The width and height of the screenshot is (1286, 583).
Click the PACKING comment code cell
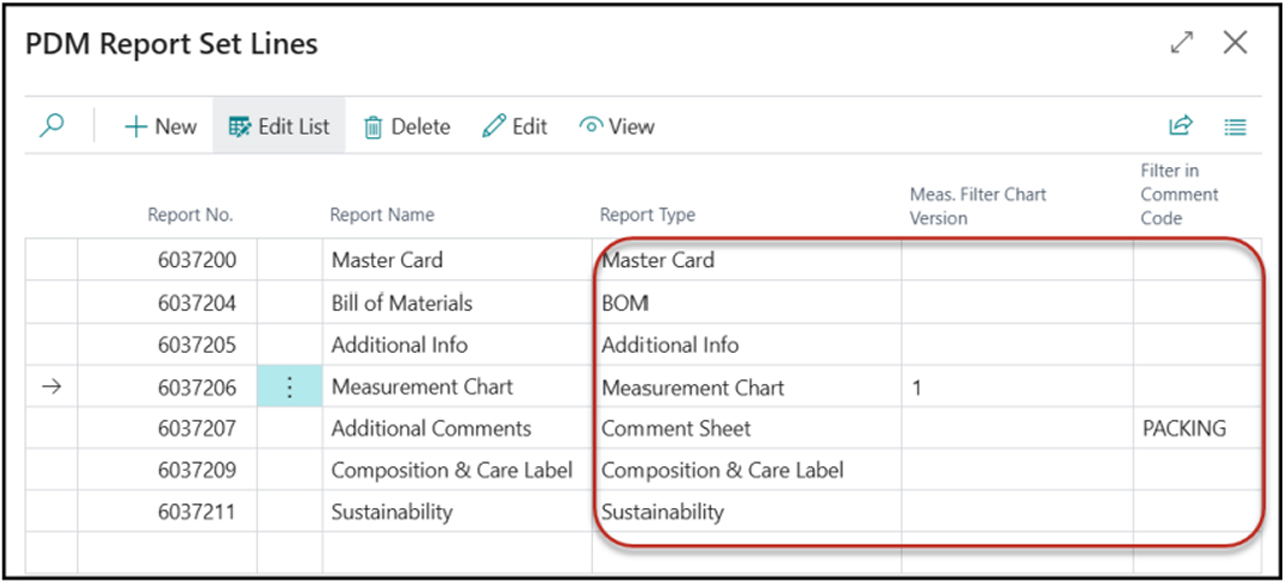(1184, 429)
